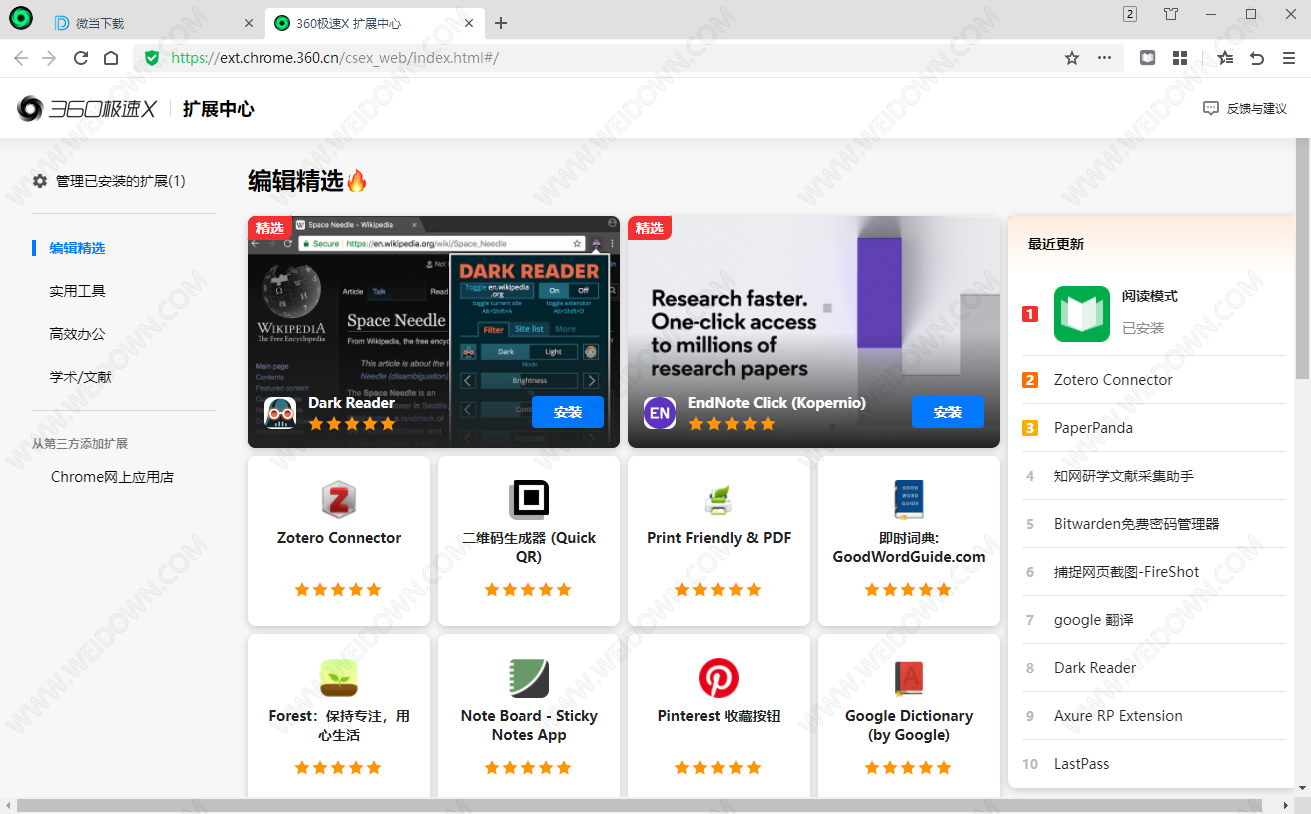Open Chrome网上应用店 link
Image resolution: width=1311 pixels, height=814 pixels.
click(x=113, y=477)
